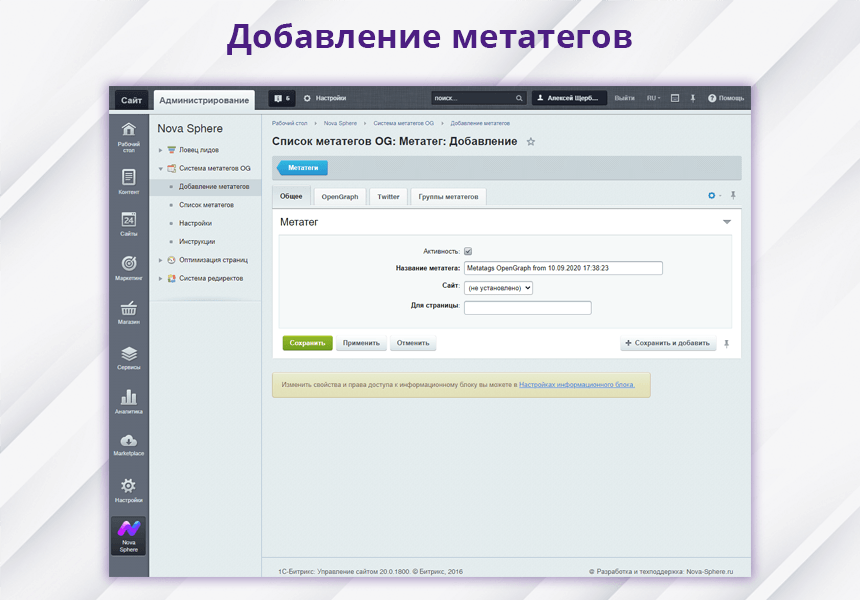Click the Для страницы input field
860x600 pixels.
pyautogui.click(x=527, y=308)
